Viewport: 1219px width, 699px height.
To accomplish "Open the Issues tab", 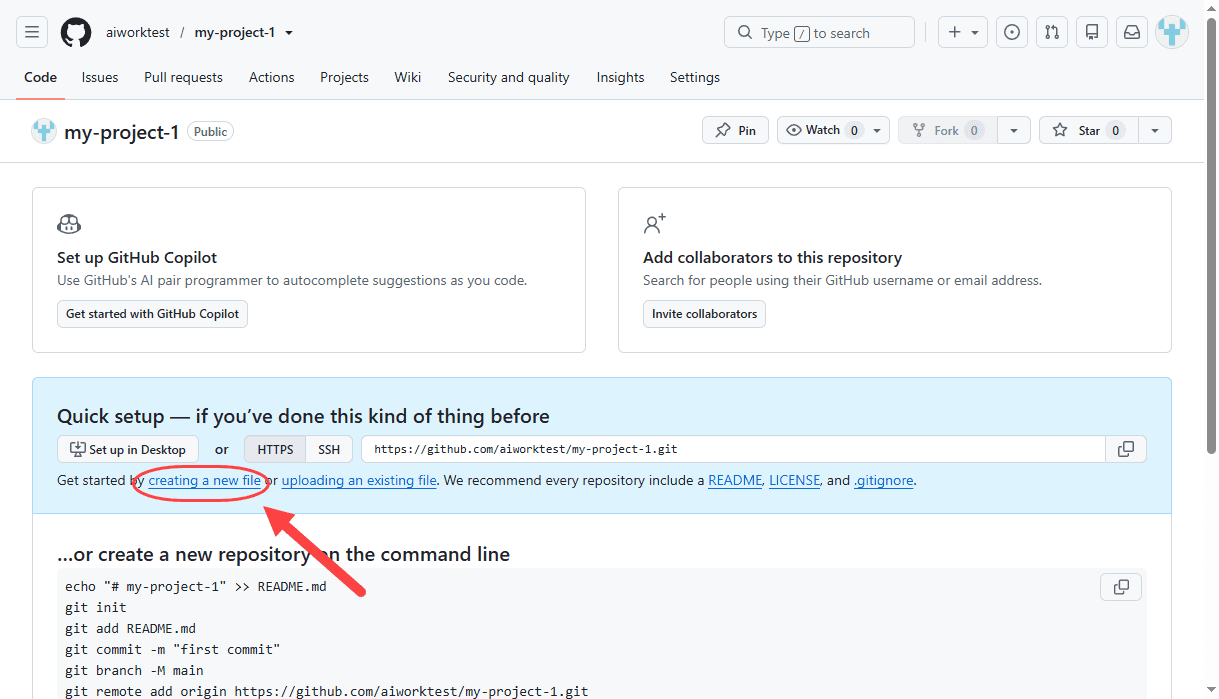I will (x=100, y=77).
